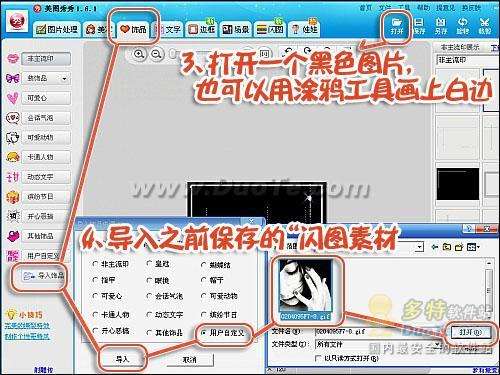Click the icon beside 用户自定义

click(13, 256)
